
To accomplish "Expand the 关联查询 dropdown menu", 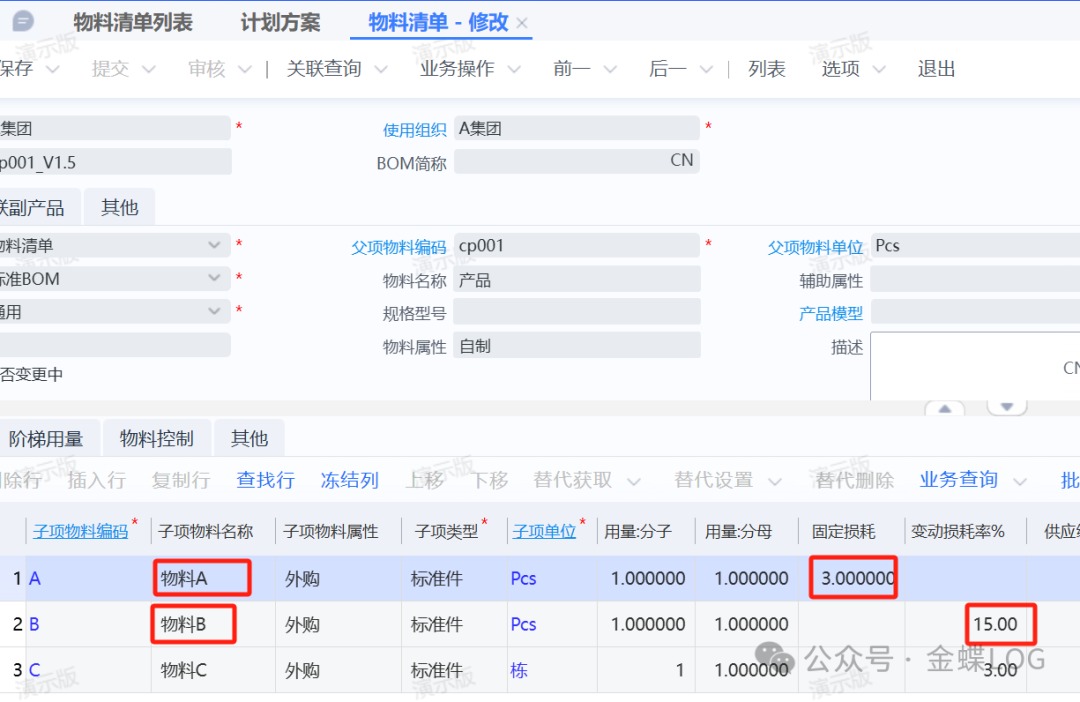I will click(381, 69).
